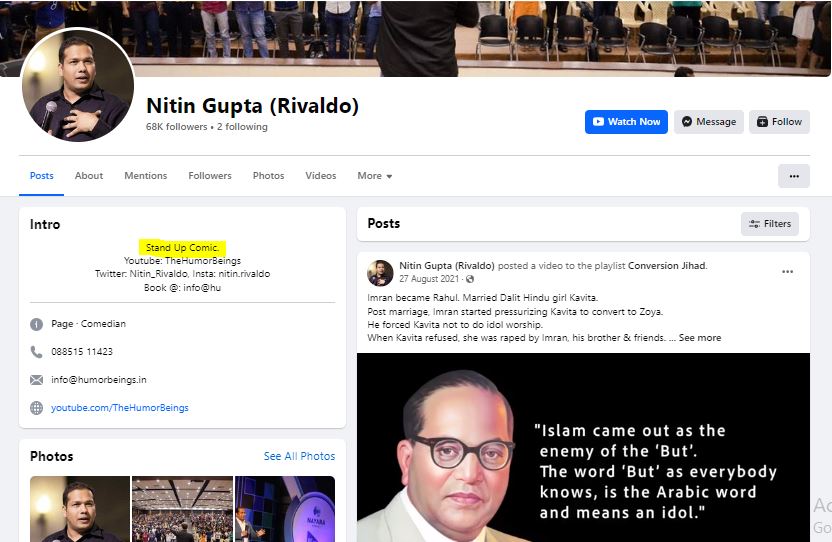The width and height of the screenshot is (832, 542).
Task: Open Message to the page
Action: click(708, 122)
